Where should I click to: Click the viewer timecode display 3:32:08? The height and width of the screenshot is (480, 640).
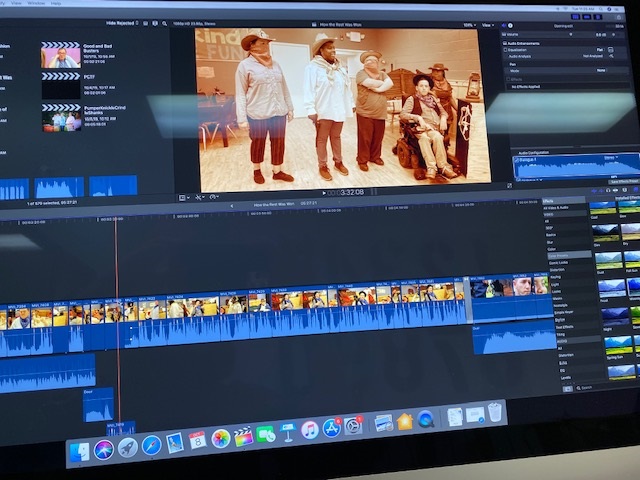[346, 192]
